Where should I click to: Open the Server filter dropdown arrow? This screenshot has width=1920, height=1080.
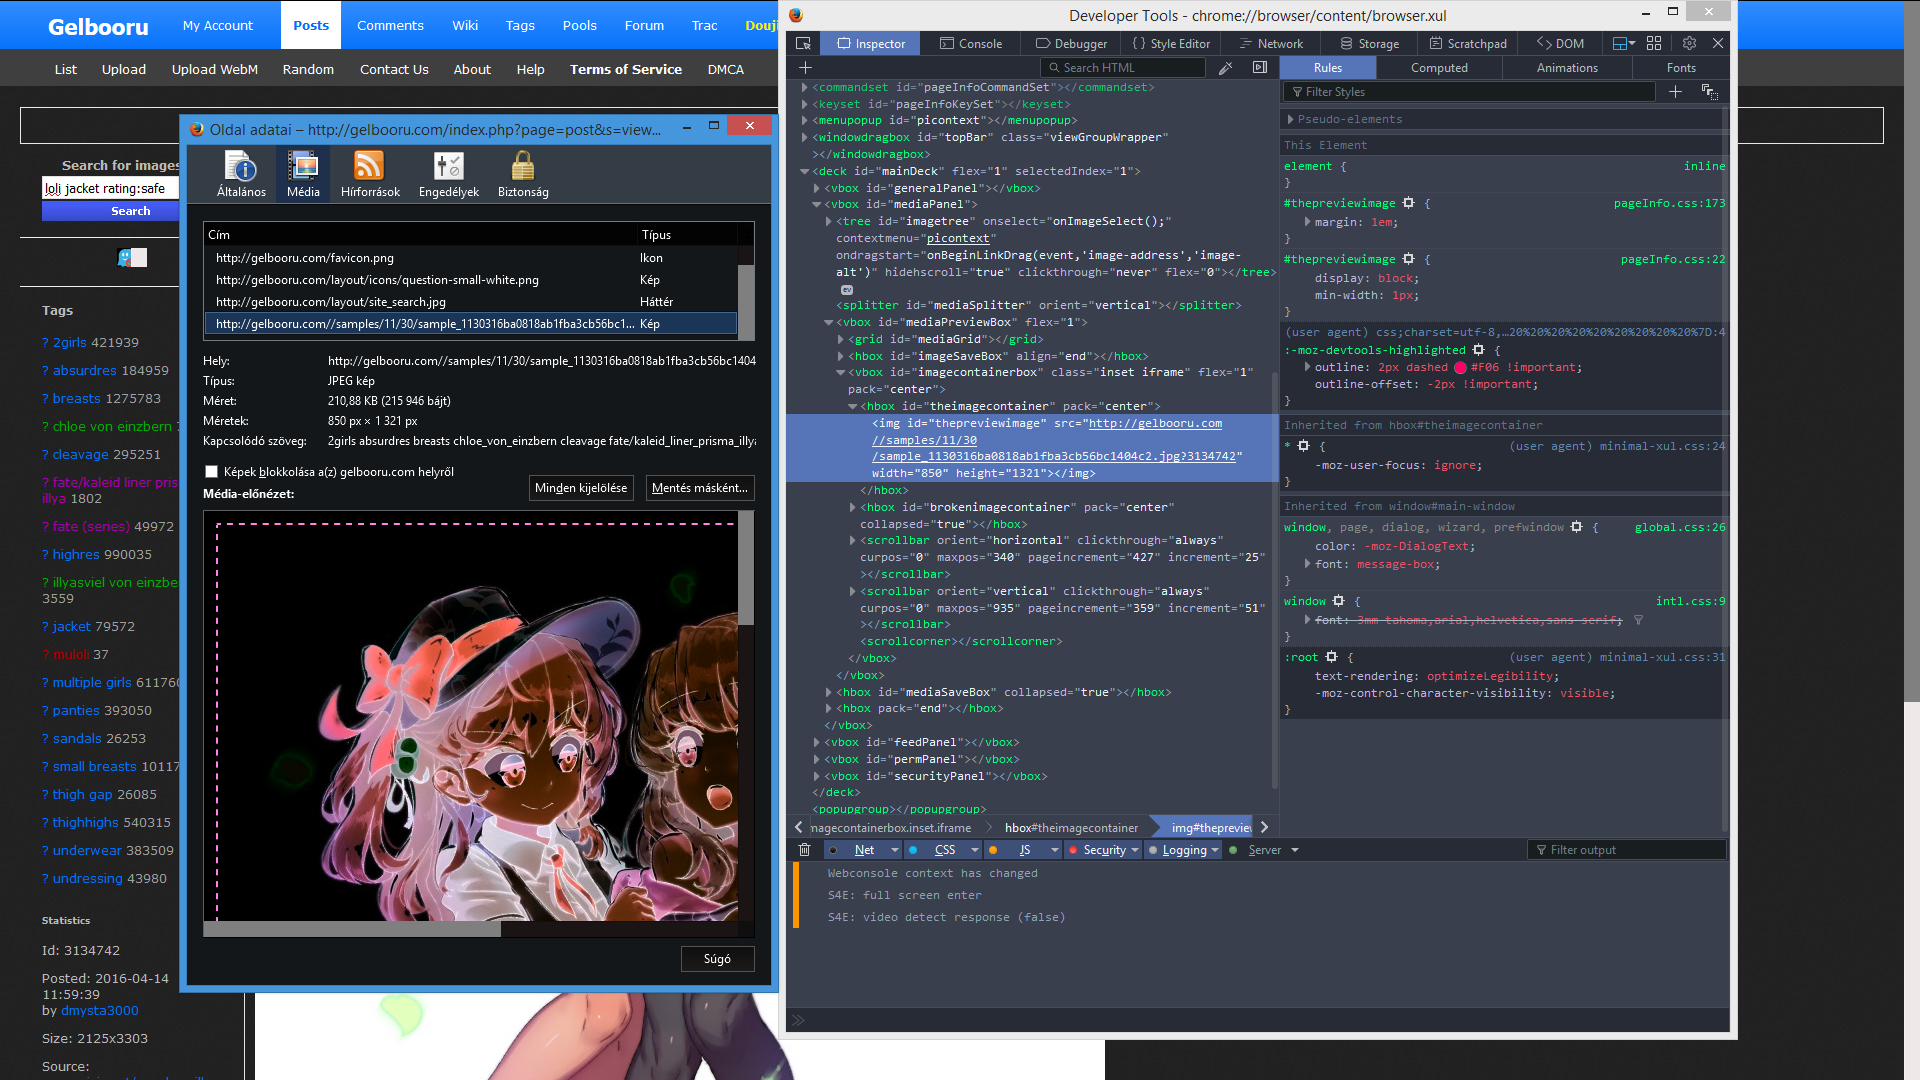point(1295,850)
